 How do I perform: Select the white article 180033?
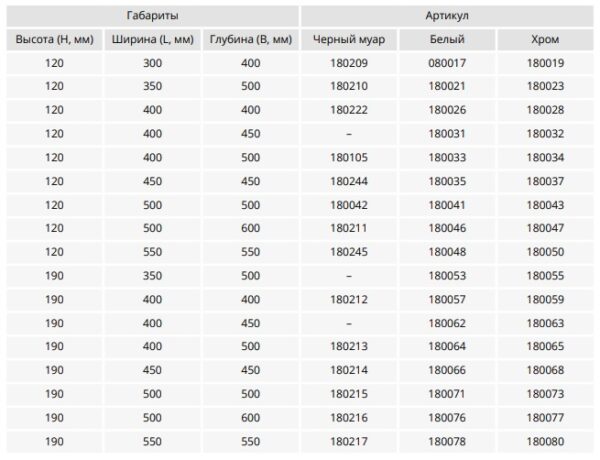coord(447,157)
